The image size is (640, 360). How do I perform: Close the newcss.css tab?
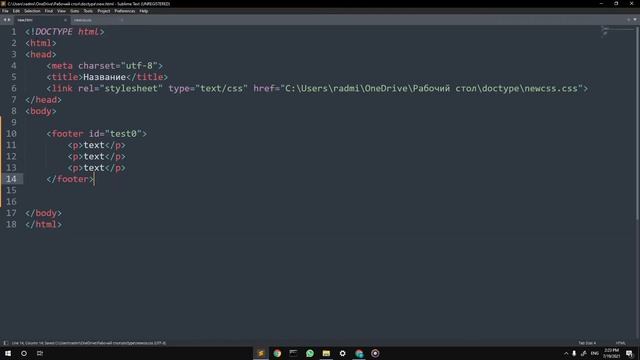[121, 20]
